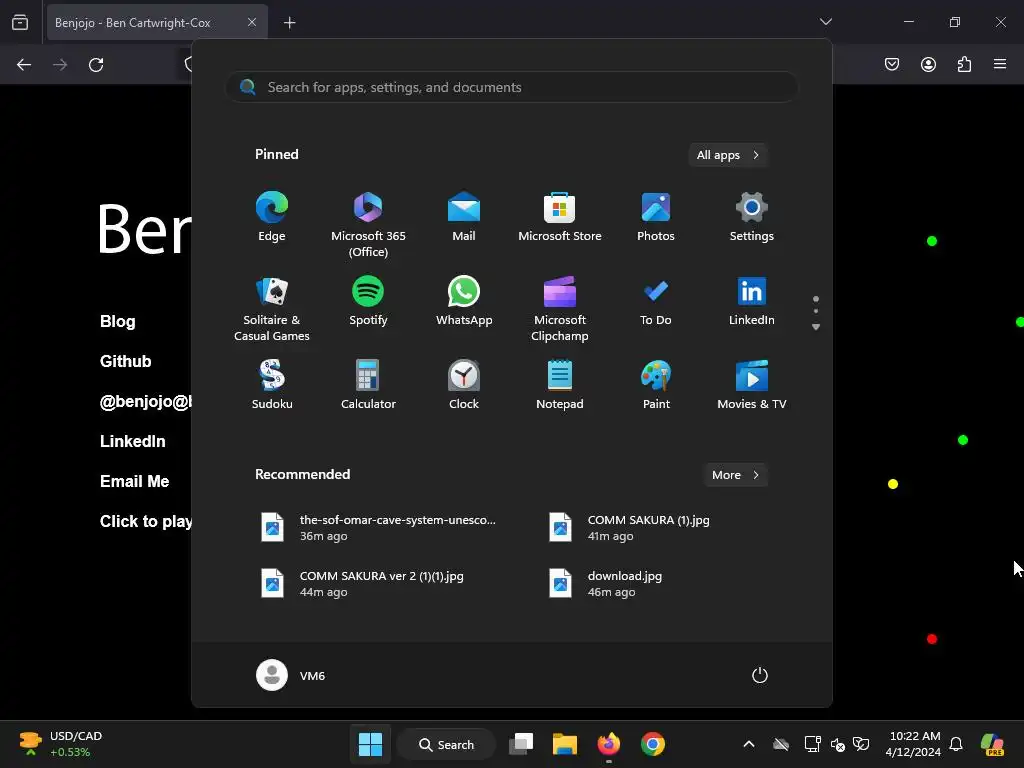Open the Mail app
Image resolution: width=1024 pixels, height=768 pixels.
[x=464, y=216]
